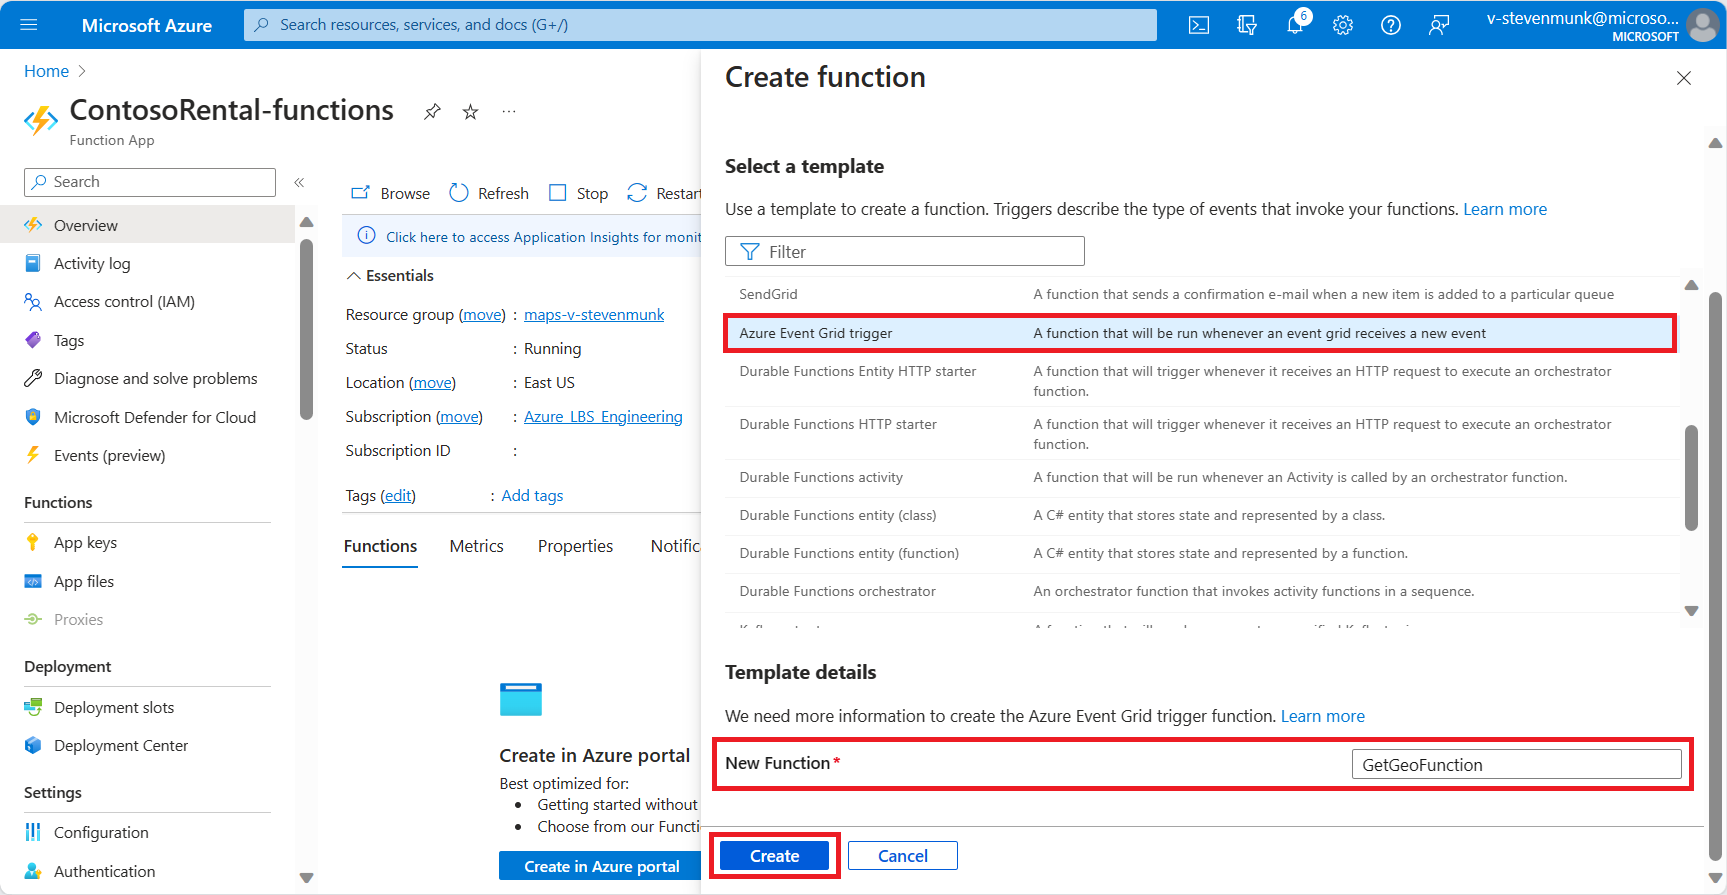Click the left menu Search field
This screenshot has width=1727, height=895.
[150, 182]
